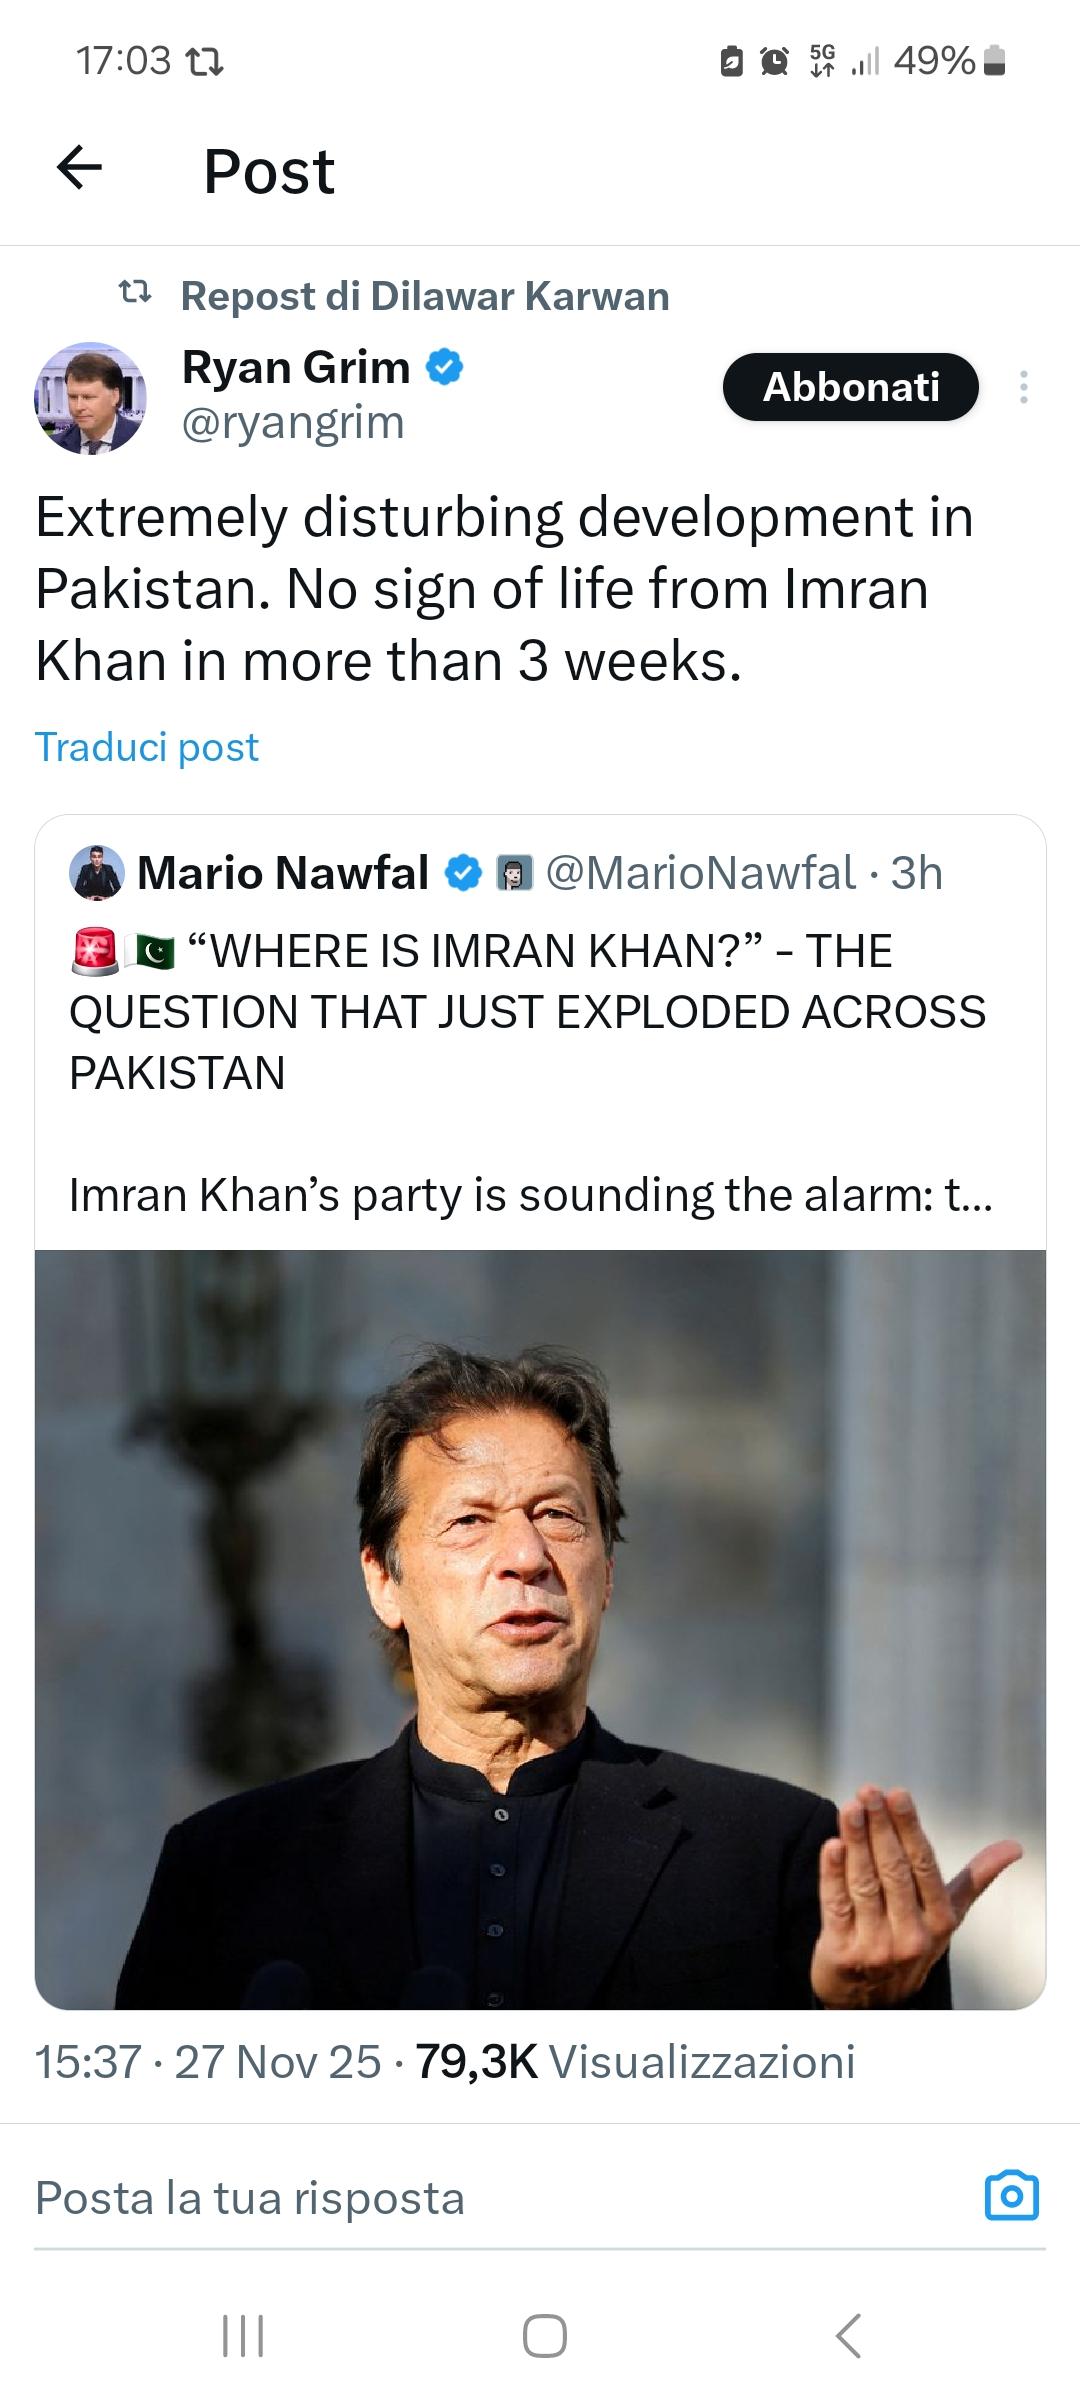Tap the Abbonati subscribe button
Viewport: 1080px width, 2400px height.
[850, 387]
